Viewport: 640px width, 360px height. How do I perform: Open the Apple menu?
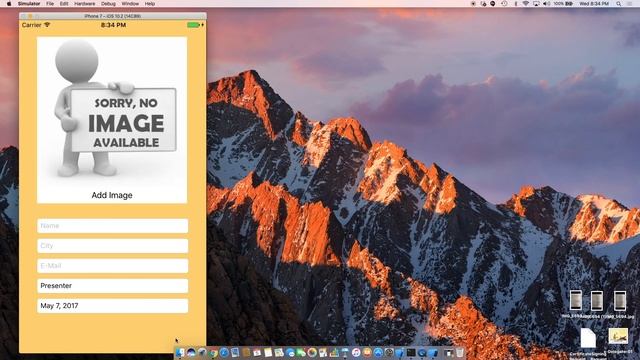click(x=9, y=4)
